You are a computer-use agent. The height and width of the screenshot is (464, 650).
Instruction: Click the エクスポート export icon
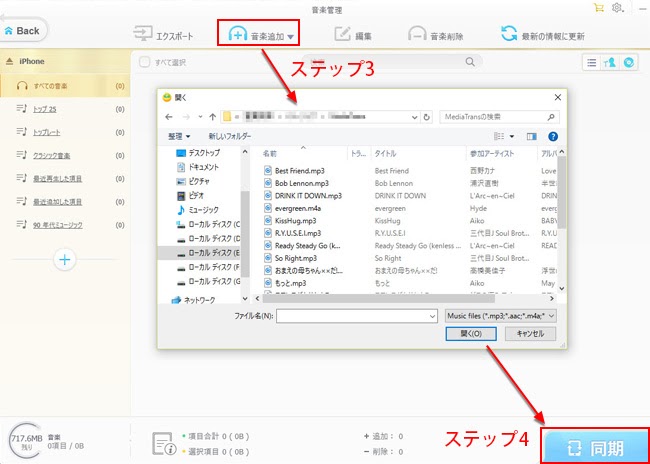click(143, 34)
